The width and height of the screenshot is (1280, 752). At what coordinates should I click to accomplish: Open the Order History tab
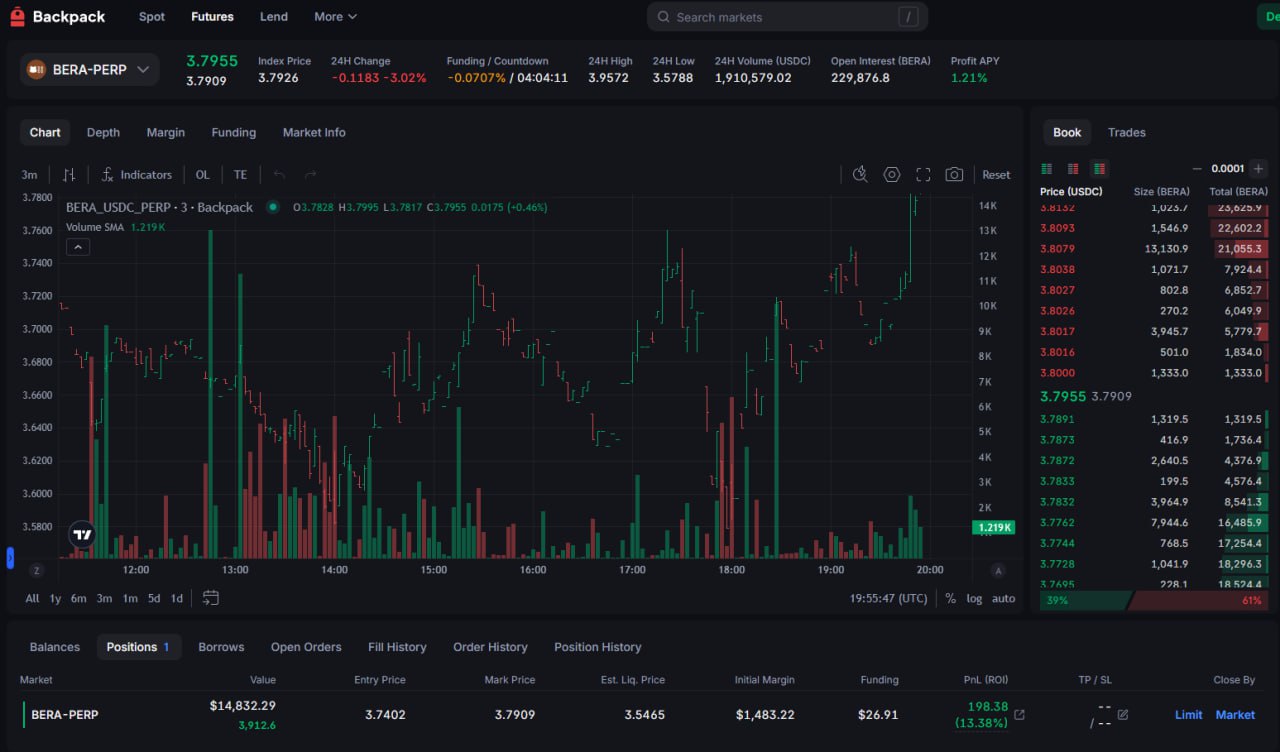tap(490, 647)
